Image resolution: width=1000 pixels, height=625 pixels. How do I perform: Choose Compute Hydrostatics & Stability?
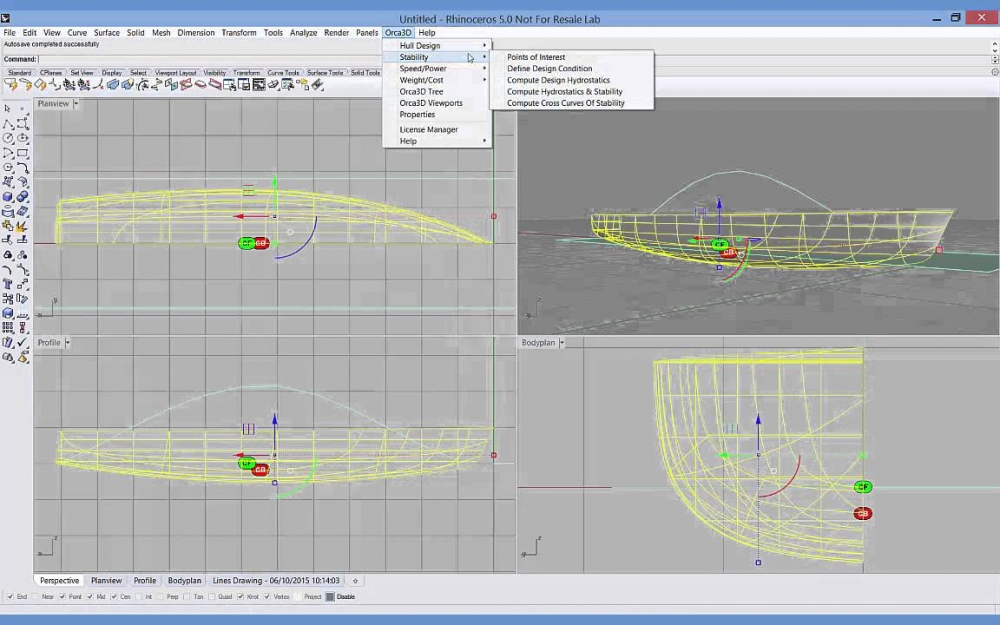point(564,92)
